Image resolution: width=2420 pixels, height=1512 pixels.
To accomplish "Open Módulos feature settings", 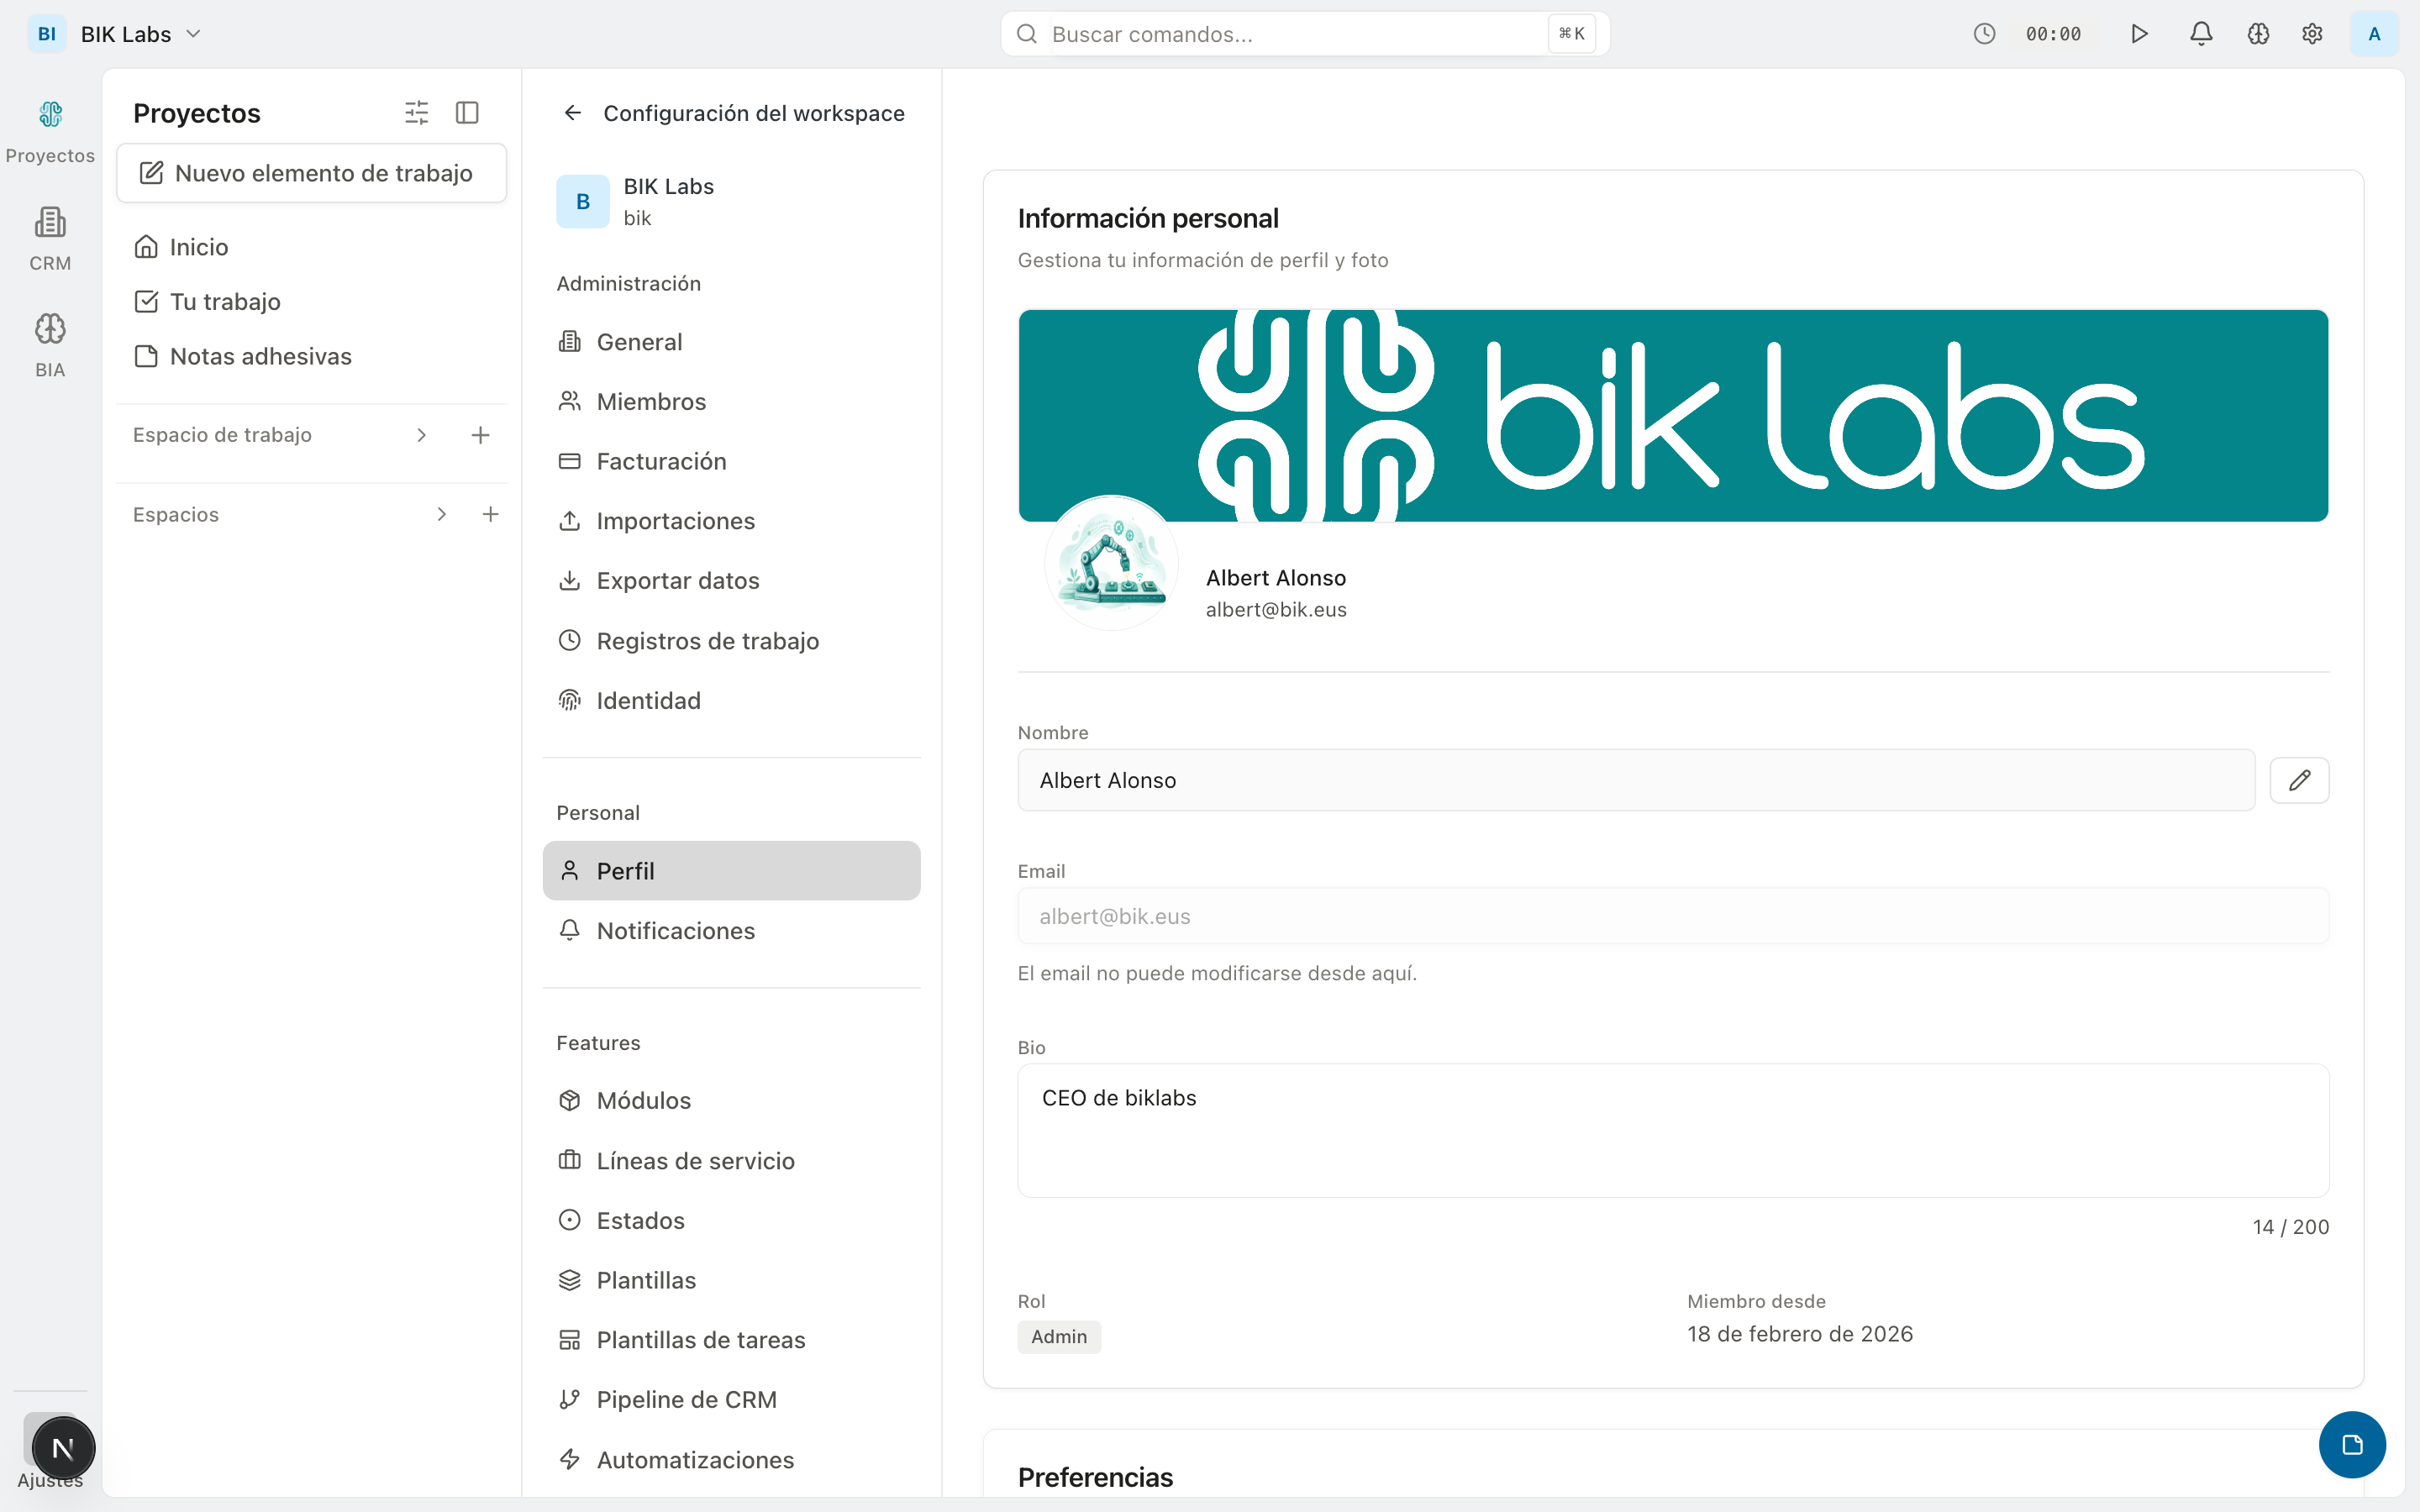I will [x=731, y=1101].
